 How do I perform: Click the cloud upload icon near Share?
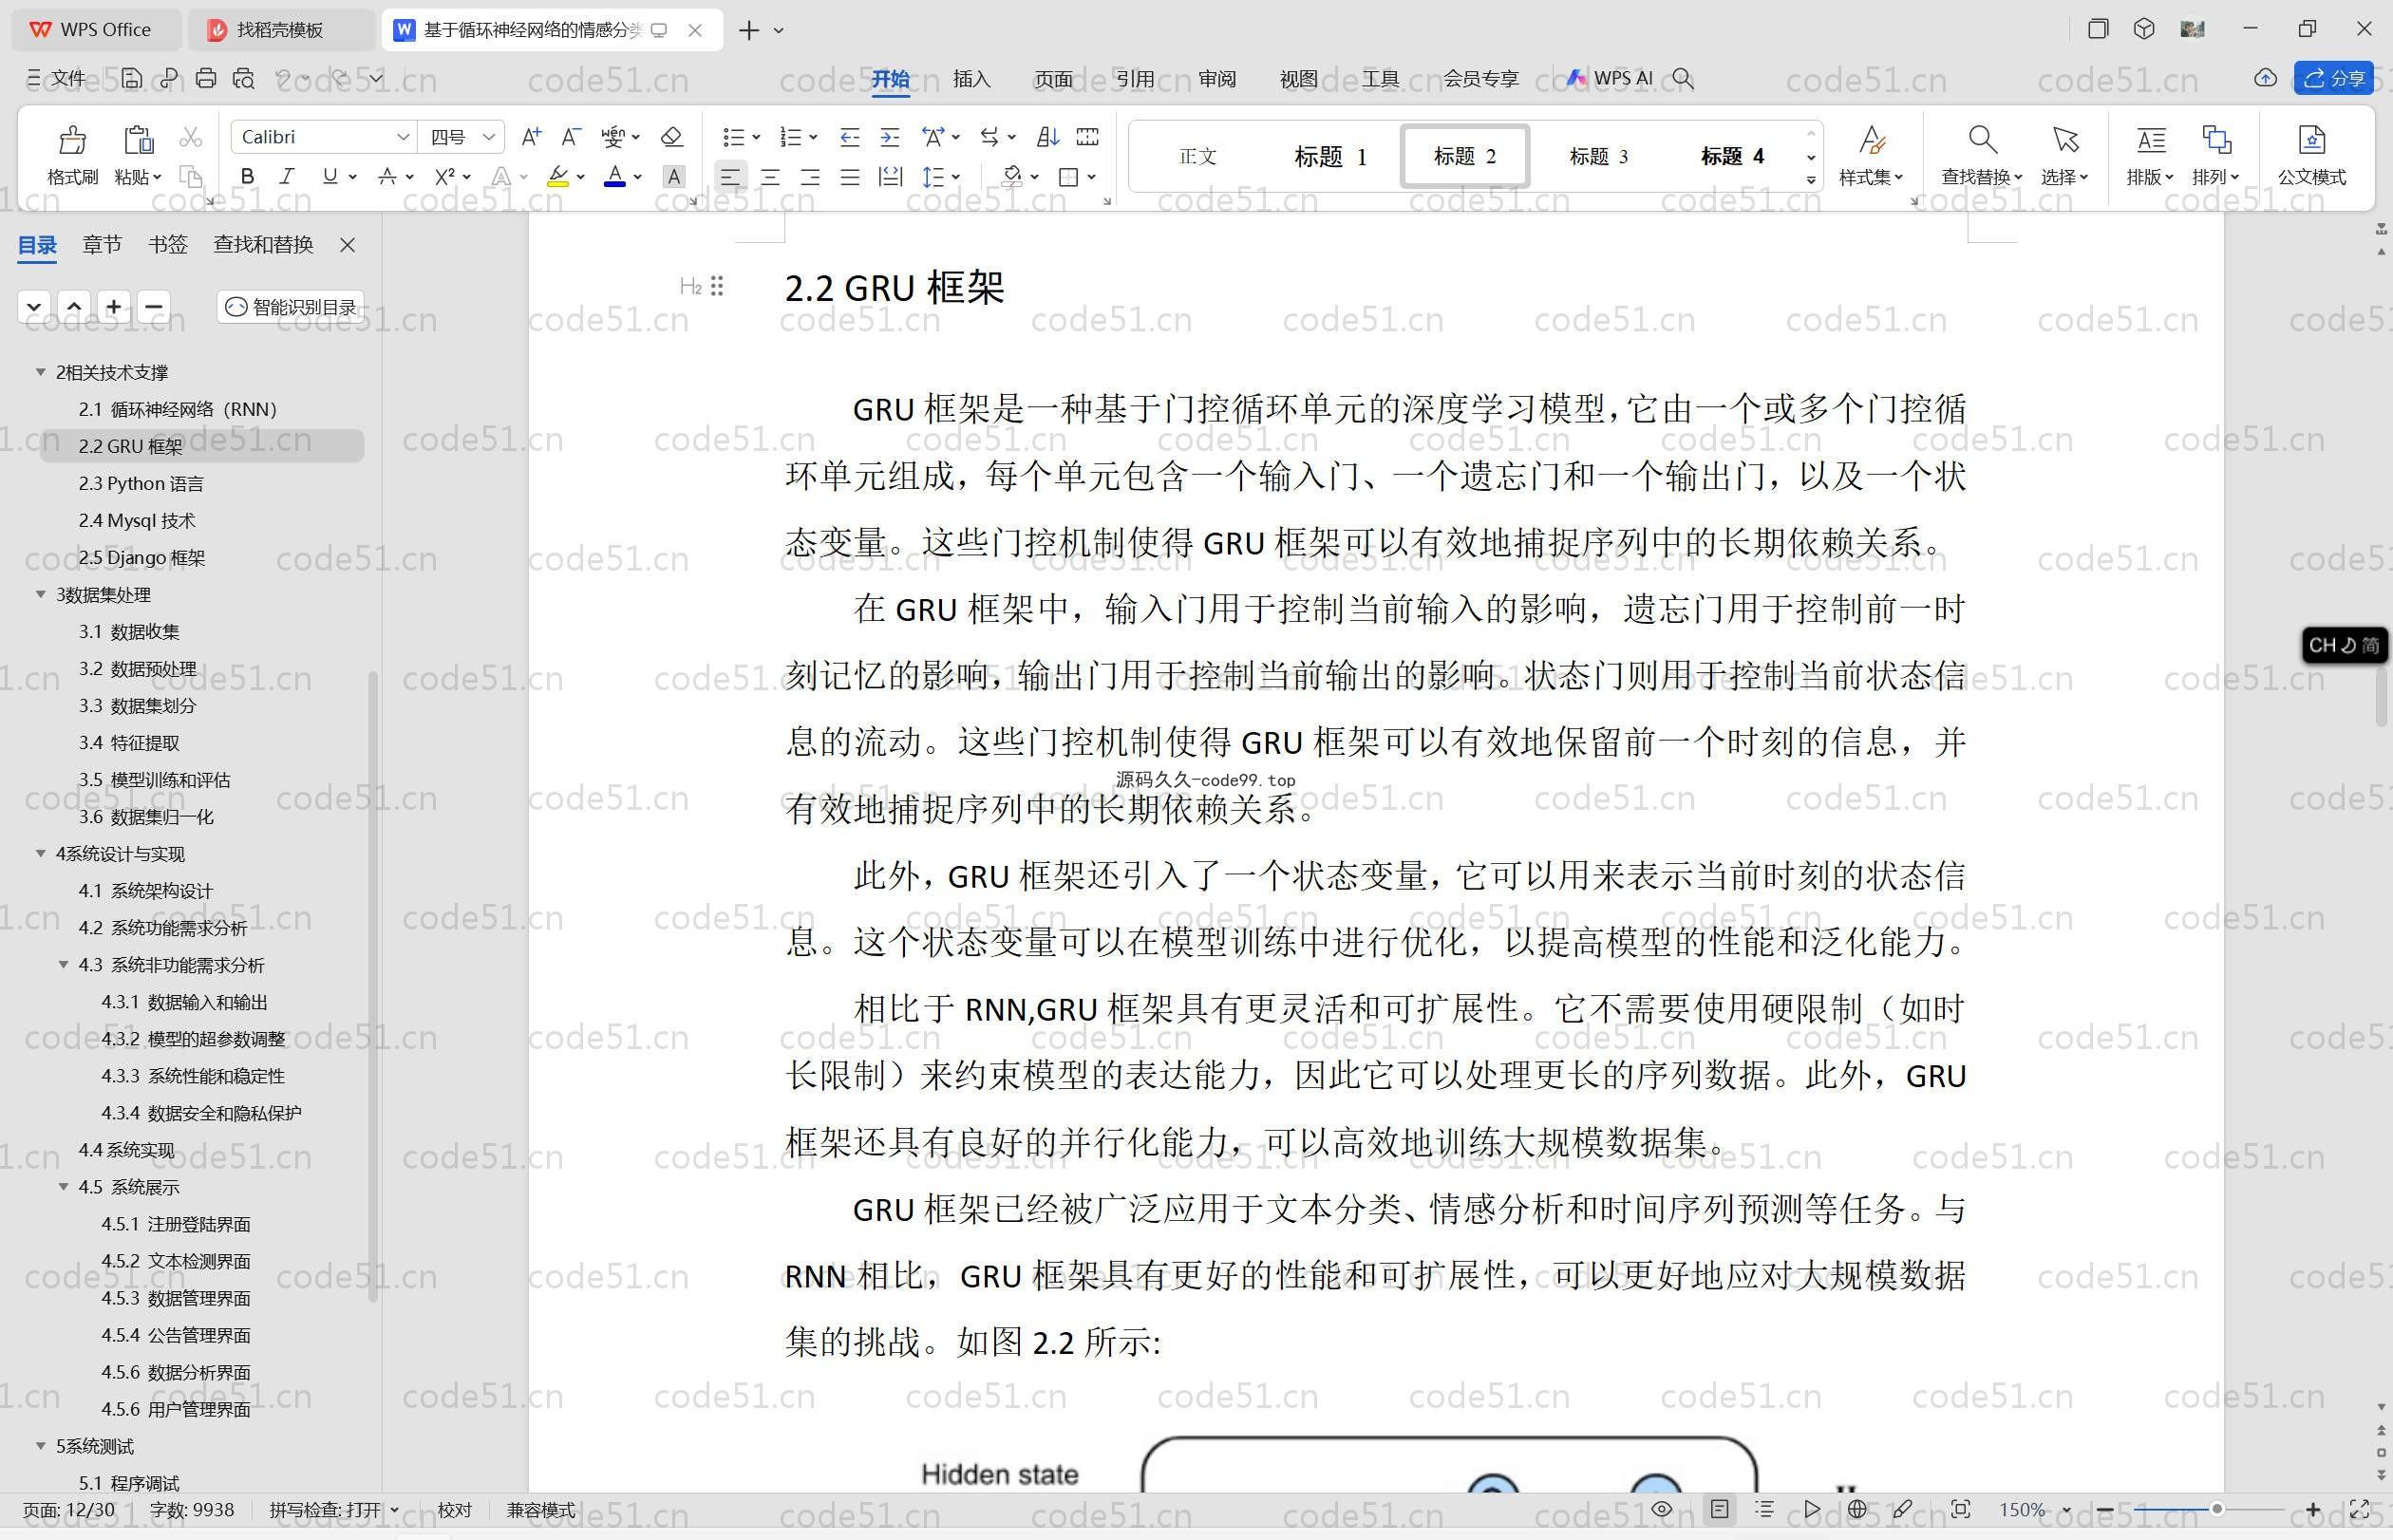(2265, 78)
